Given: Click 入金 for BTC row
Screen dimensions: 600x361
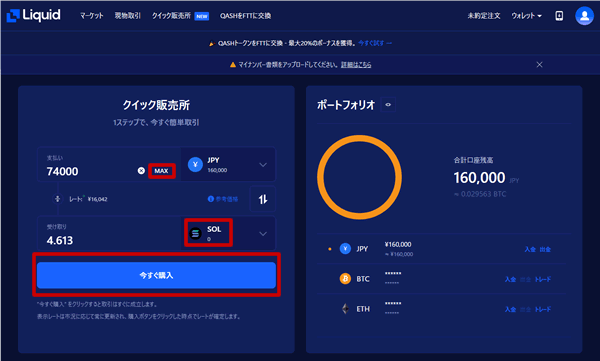Looking at the screenshot, I should 510,279.
